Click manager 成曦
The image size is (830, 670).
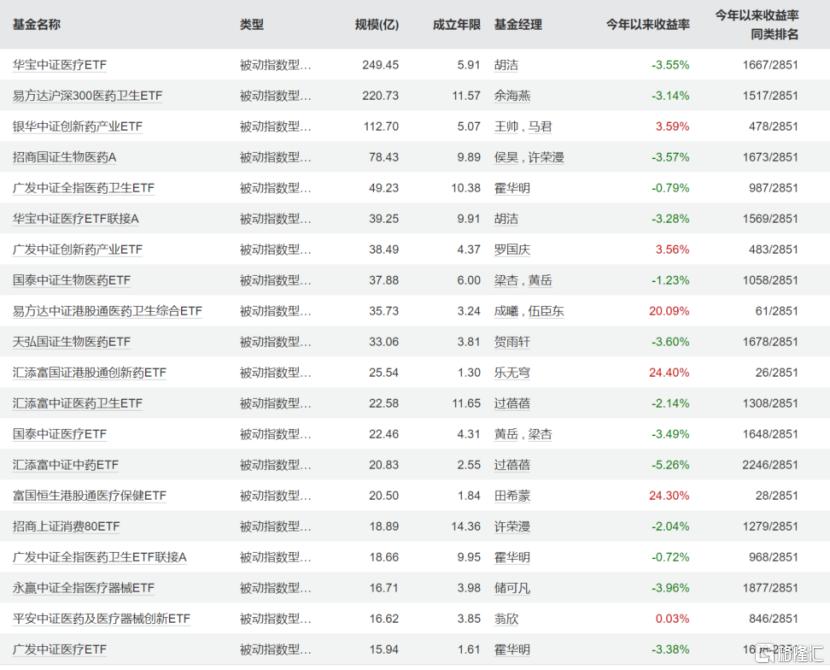pyautogui.click(x=506, y=311)
